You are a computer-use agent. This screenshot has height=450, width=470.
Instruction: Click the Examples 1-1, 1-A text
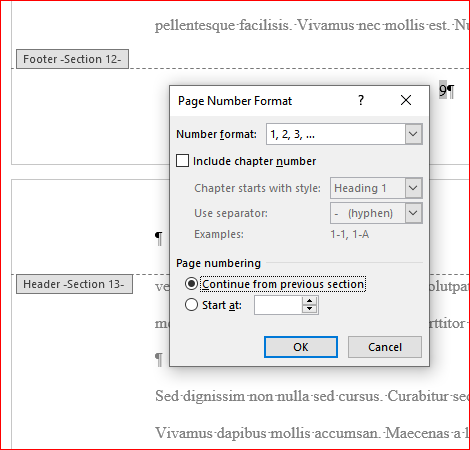350,234
